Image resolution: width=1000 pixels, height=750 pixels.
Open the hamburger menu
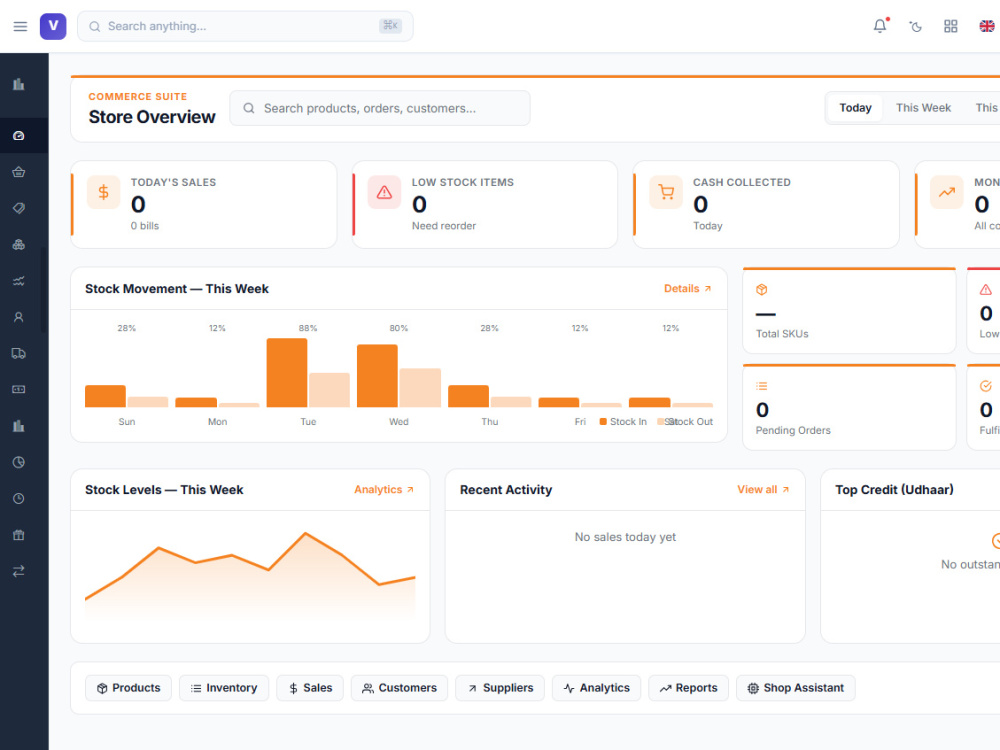(x=20, y=26)
